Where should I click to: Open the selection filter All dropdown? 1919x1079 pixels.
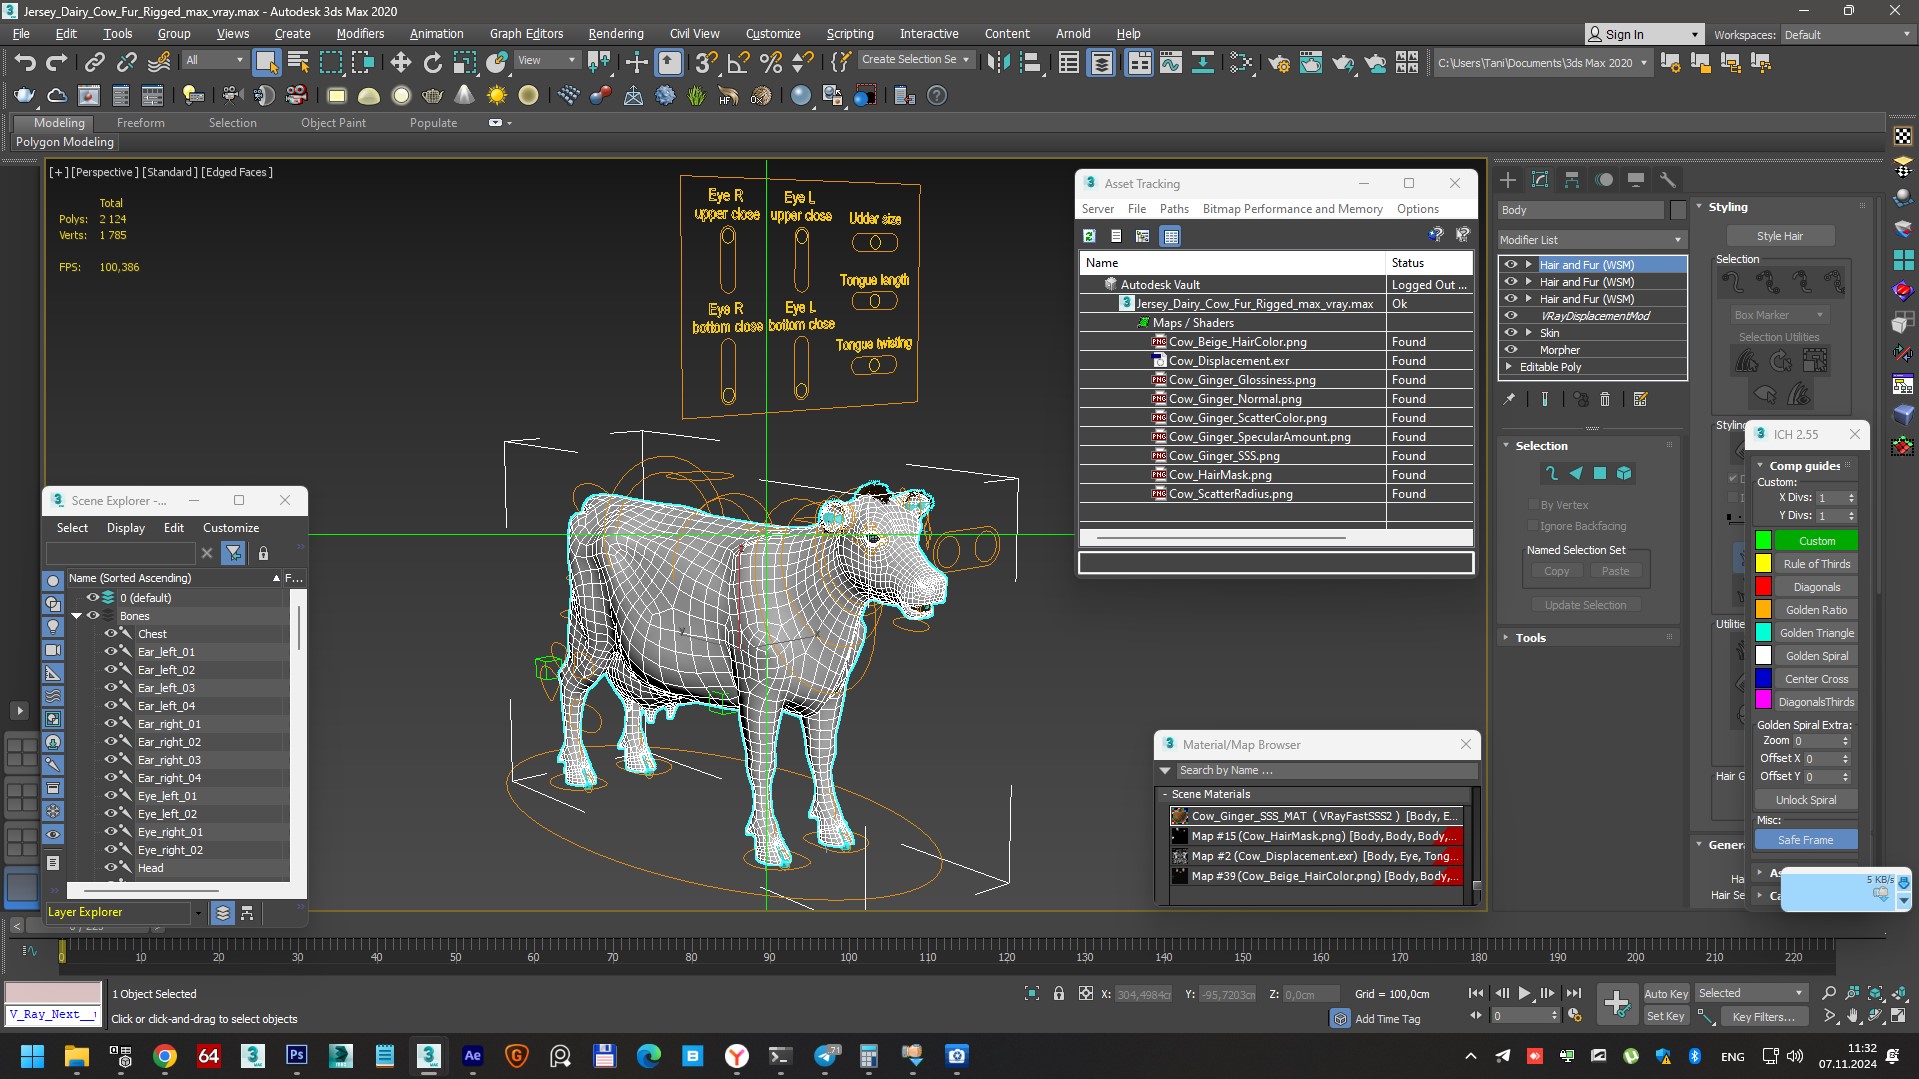pos(215,60)
